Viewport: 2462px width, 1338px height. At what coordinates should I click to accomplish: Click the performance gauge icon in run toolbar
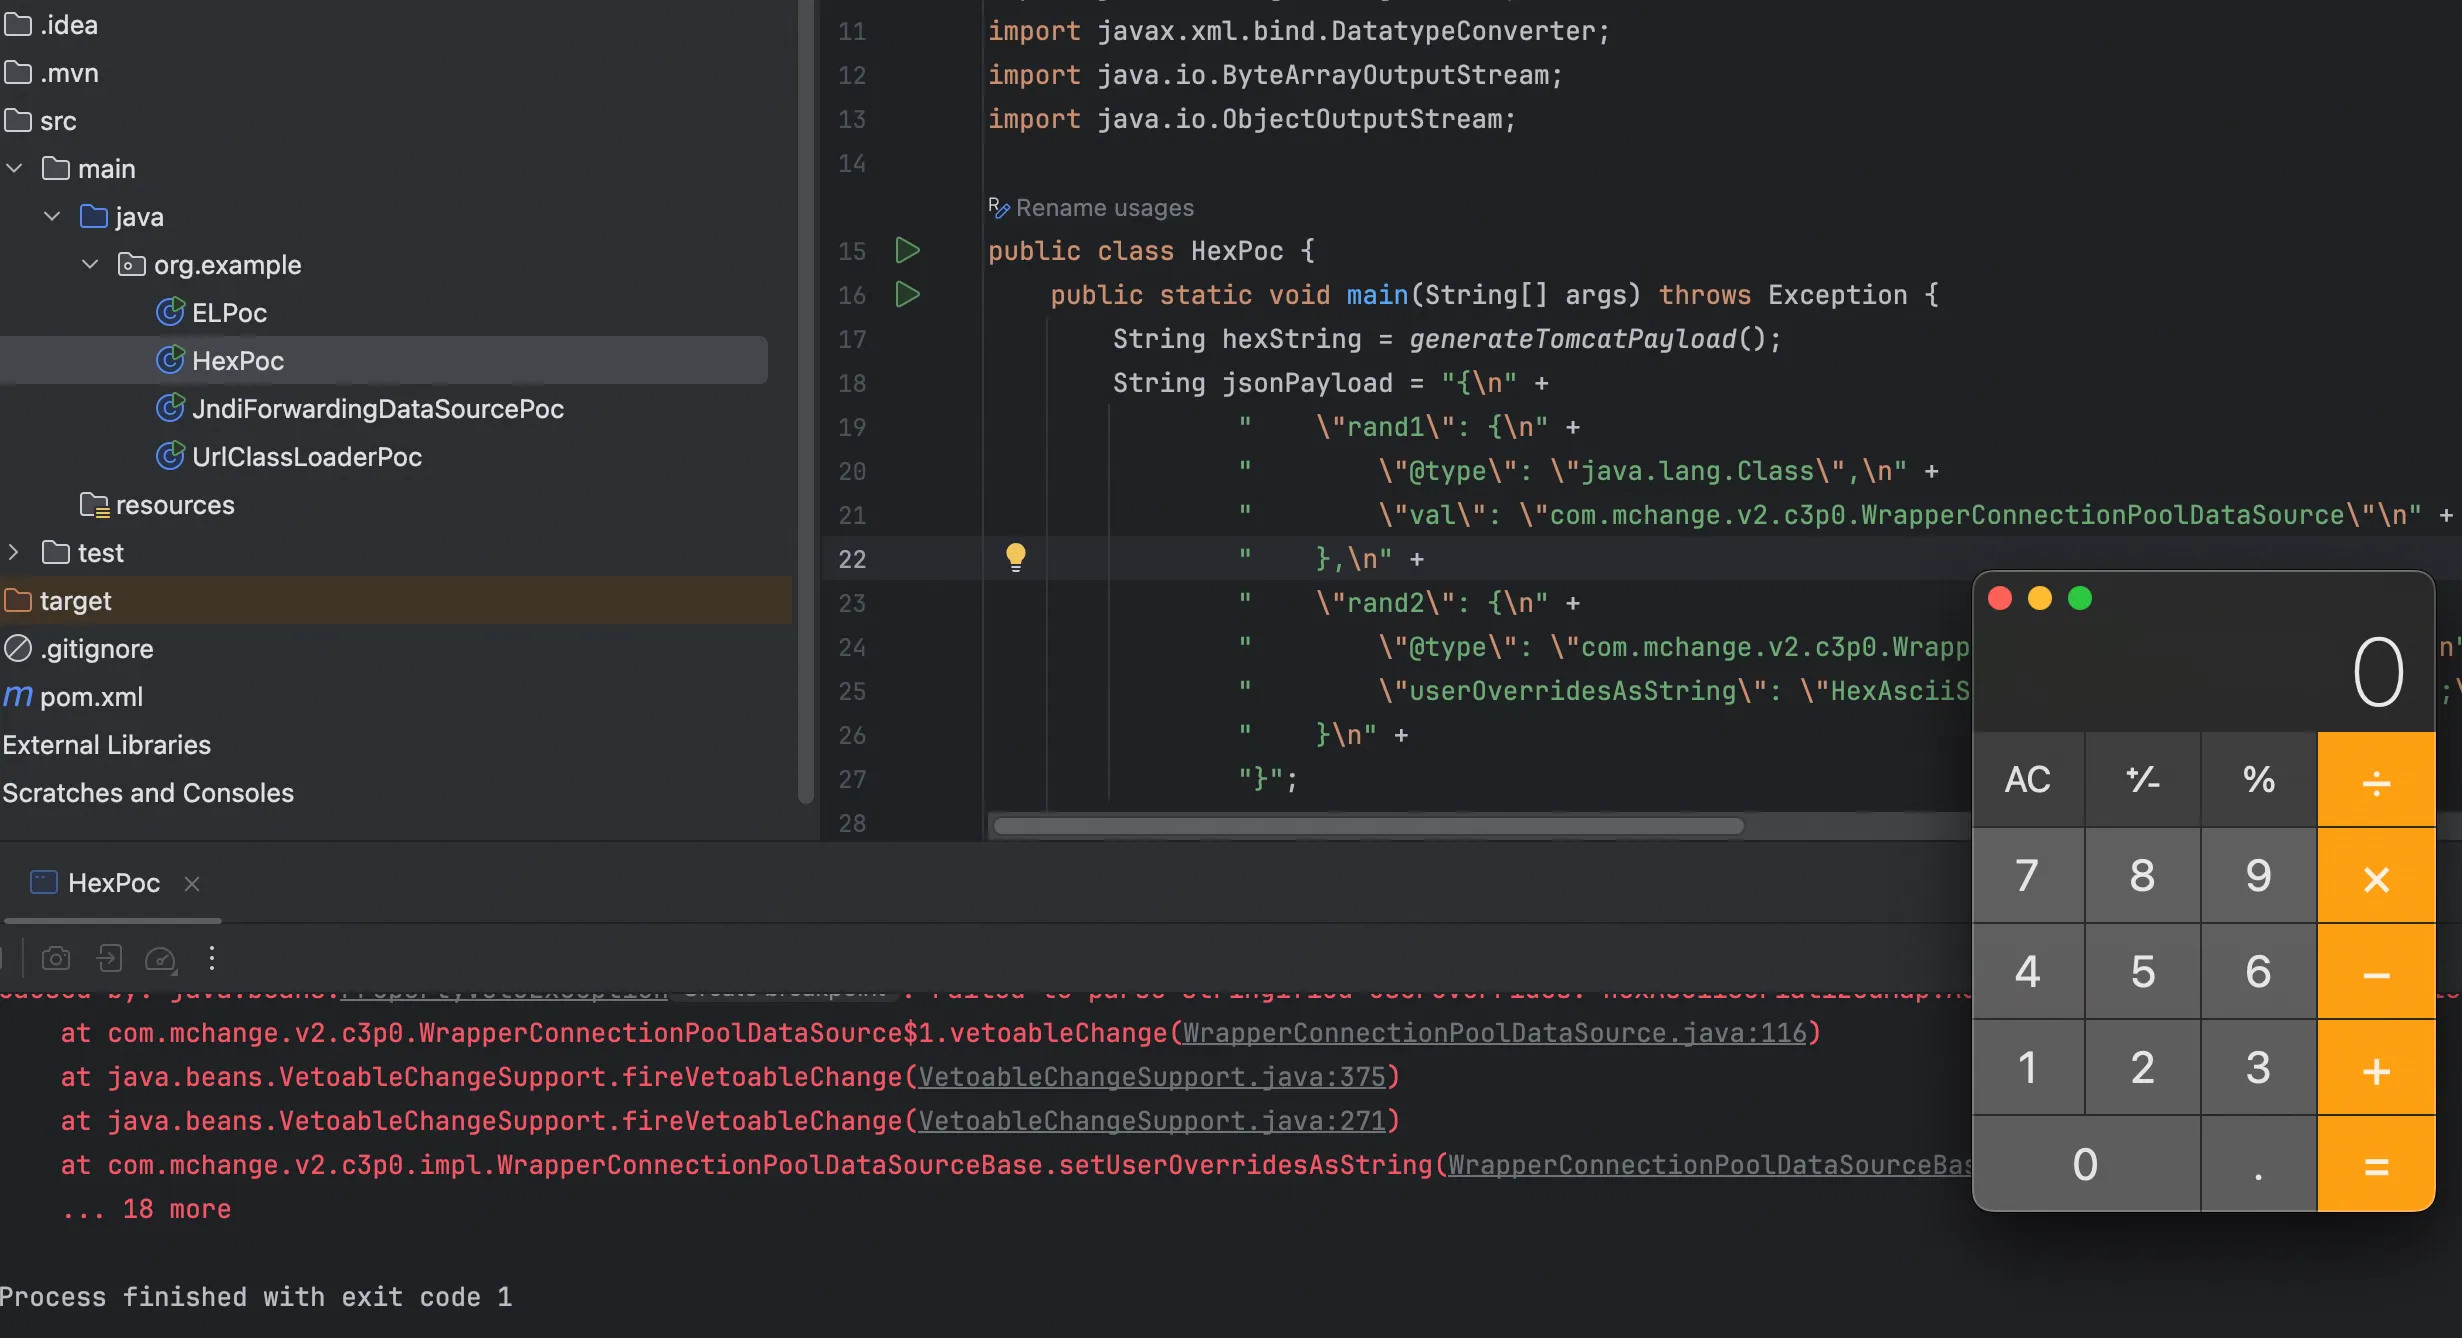pyautogui.click(x=160, y=959)
